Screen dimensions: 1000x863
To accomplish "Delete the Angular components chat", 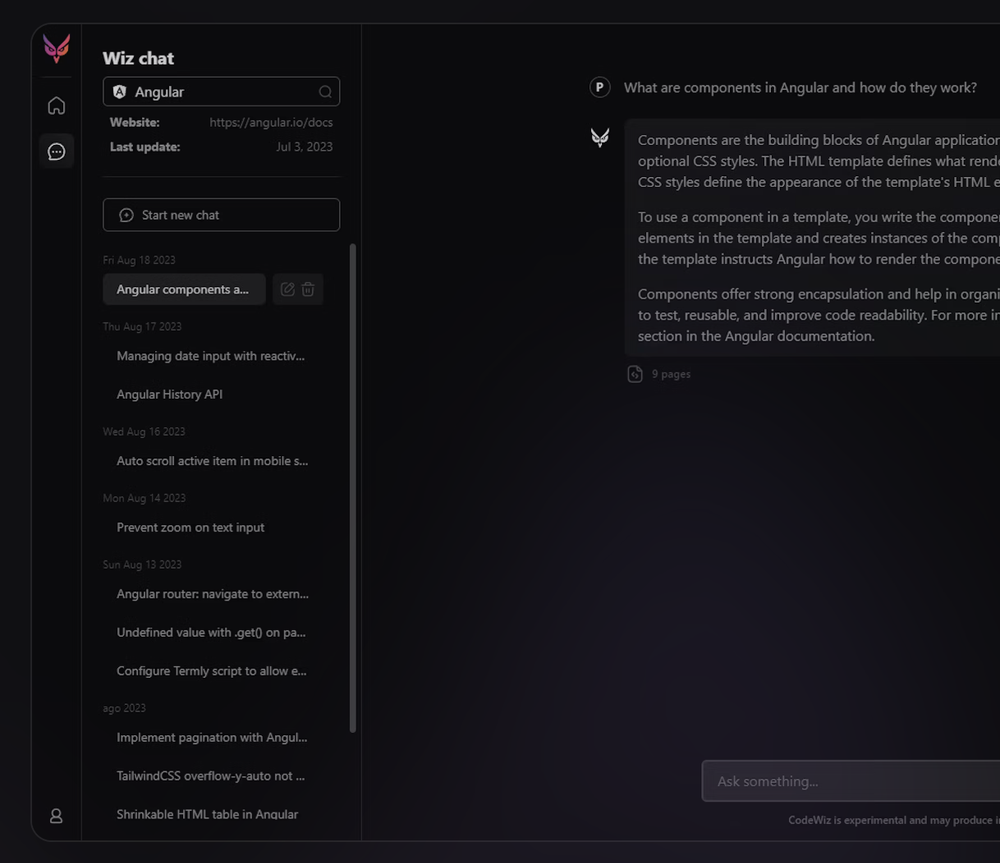I will 308,289.
